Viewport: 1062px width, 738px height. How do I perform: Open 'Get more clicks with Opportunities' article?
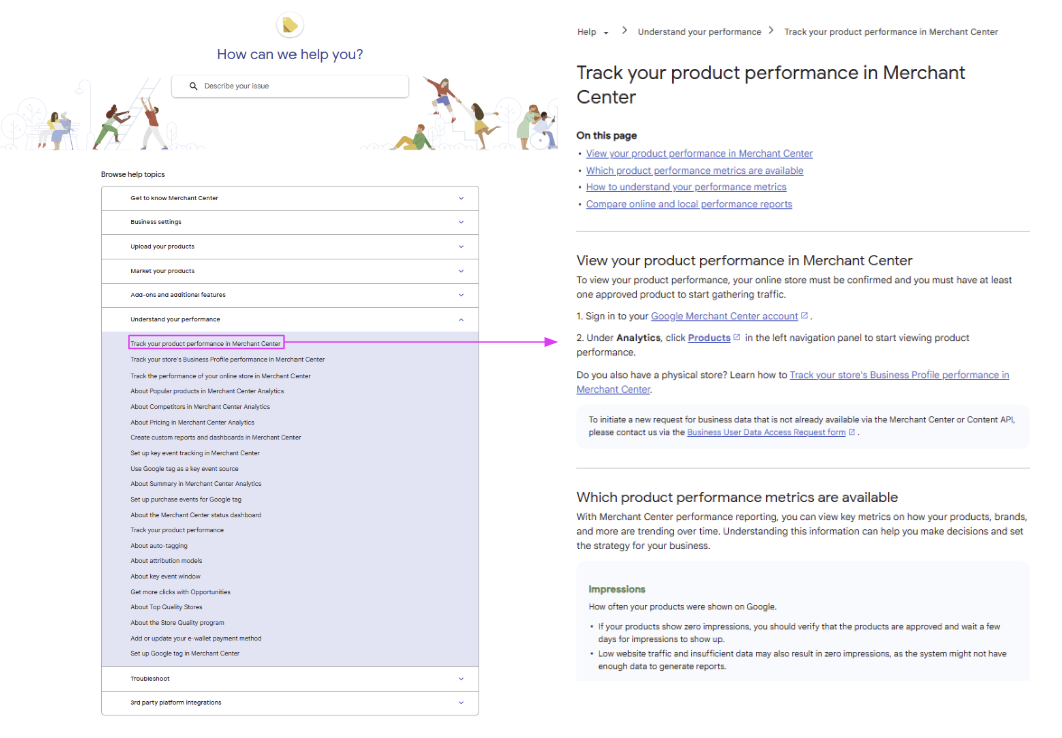180,592
